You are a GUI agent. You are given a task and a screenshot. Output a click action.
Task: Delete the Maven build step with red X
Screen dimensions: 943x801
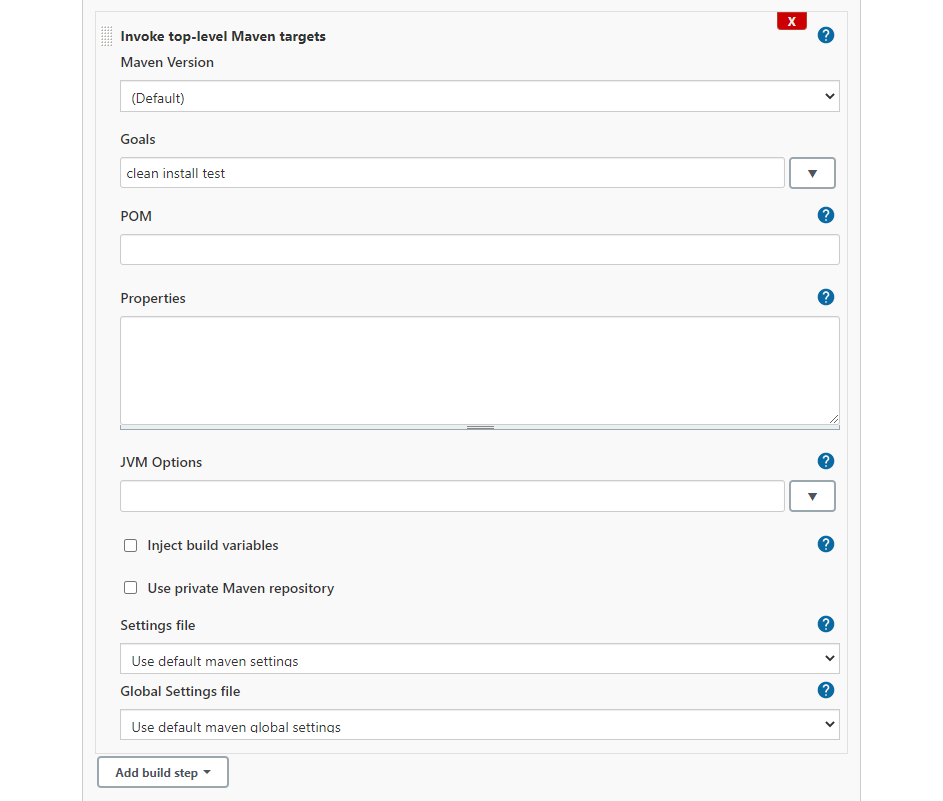tap(791, 21)
